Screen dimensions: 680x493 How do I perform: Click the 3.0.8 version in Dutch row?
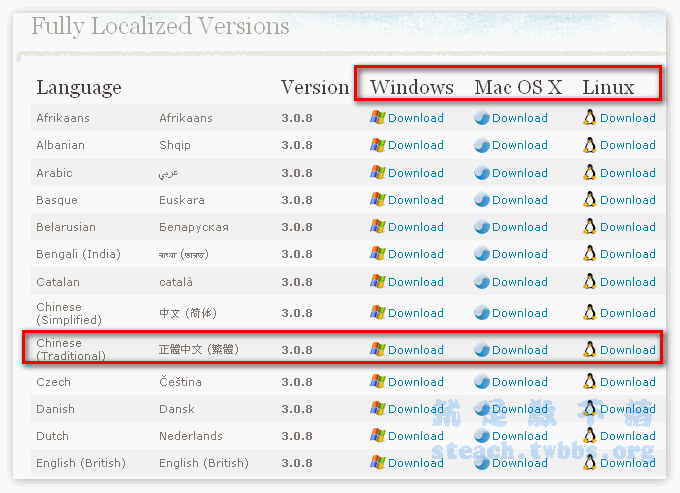point(297,436)
